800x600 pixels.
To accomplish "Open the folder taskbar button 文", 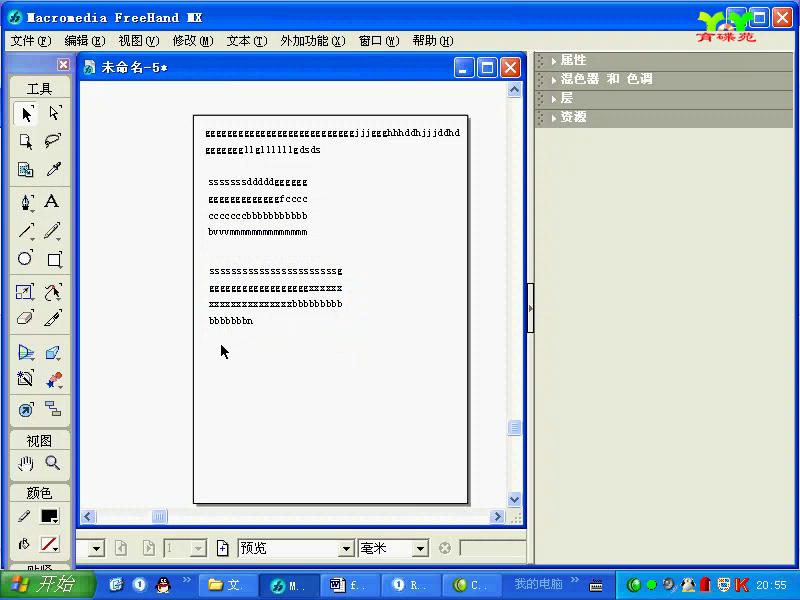I will click(x=227, y=585).
